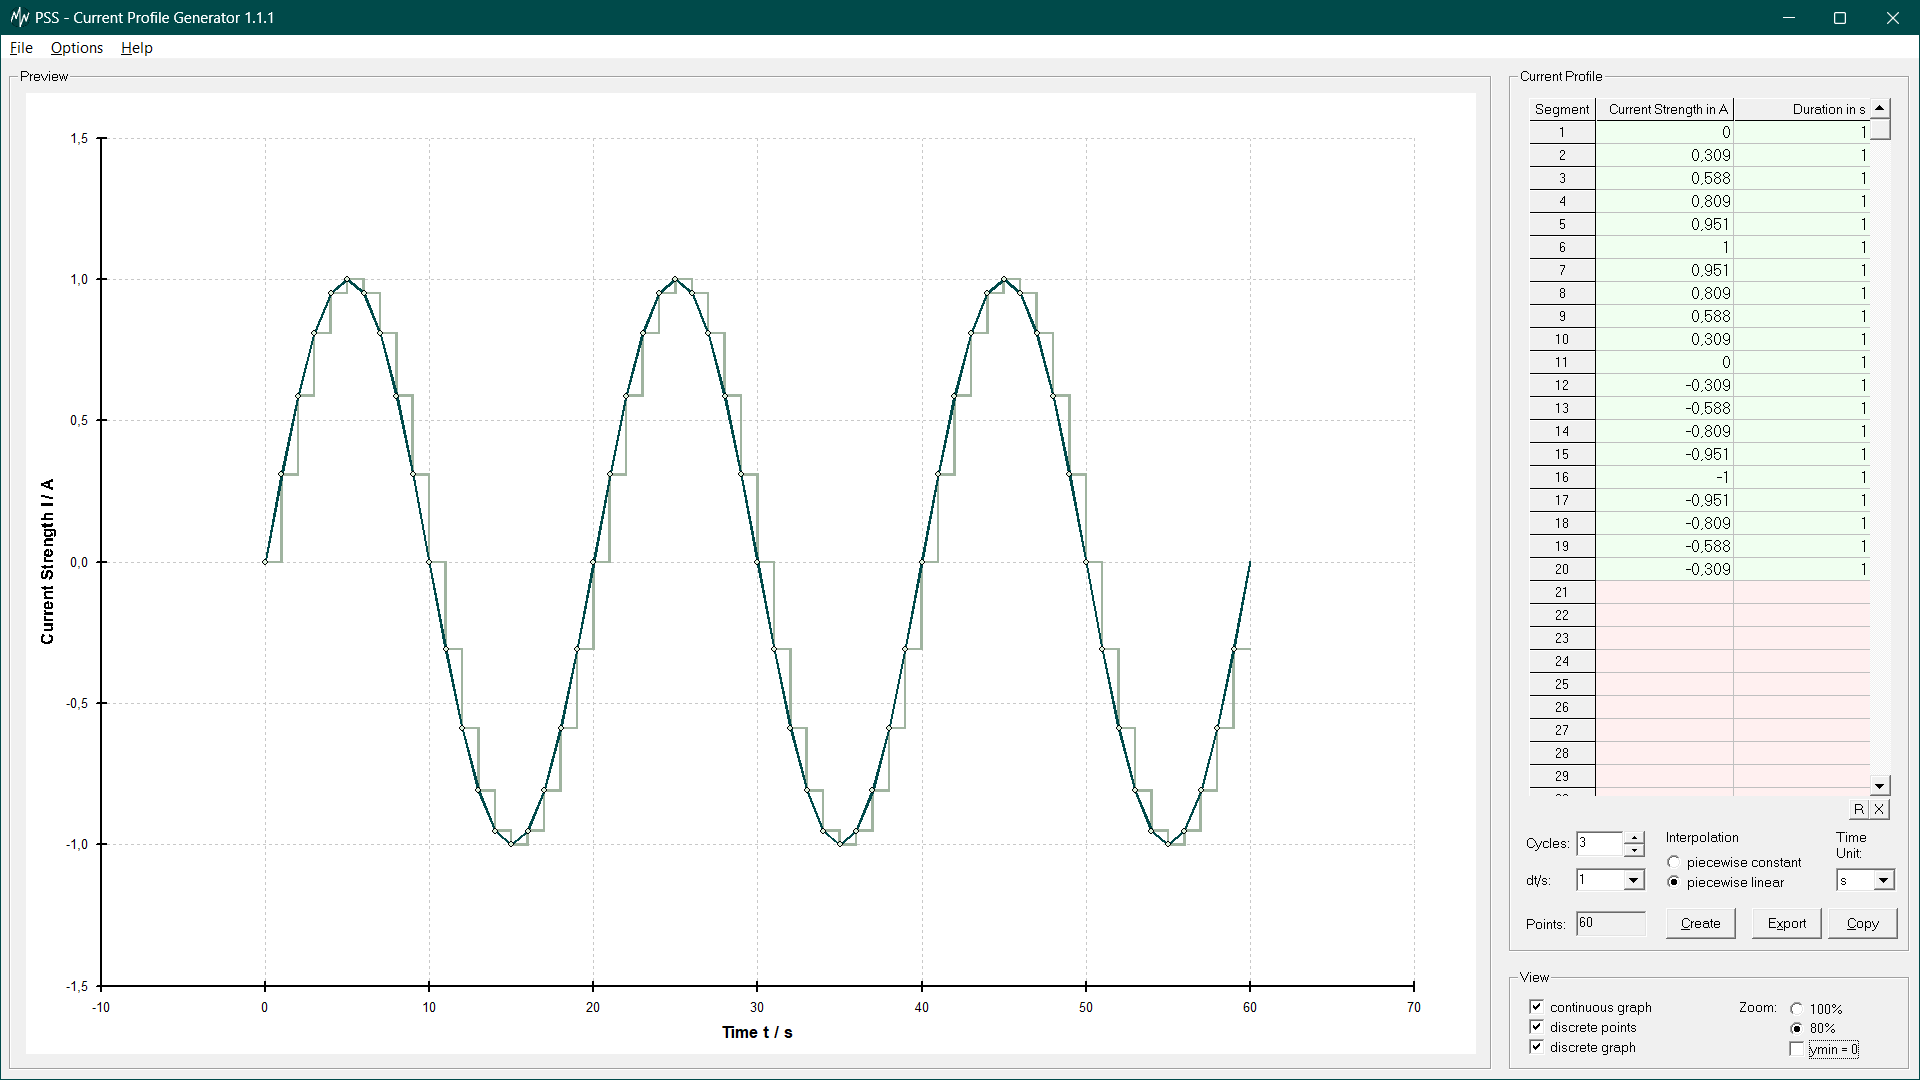Click row header for segment 15
1920x1080 pixels.
point(1562,454)
